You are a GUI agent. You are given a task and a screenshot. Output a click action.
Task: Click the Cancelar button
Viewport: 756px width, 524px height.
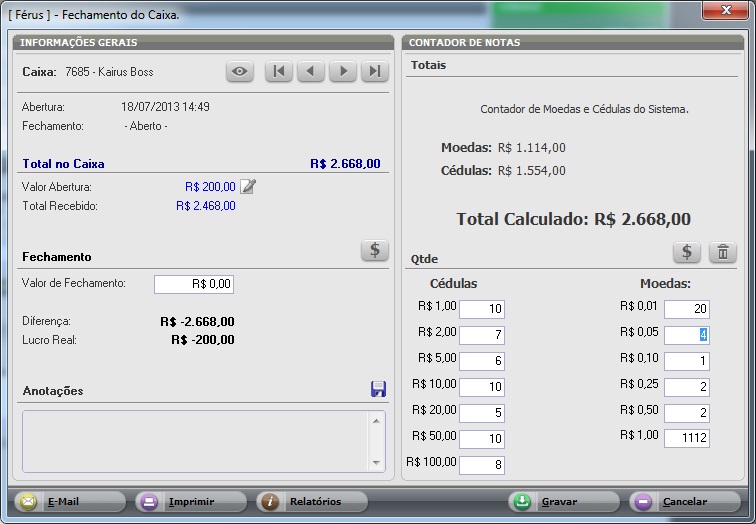tap(685, 502)
